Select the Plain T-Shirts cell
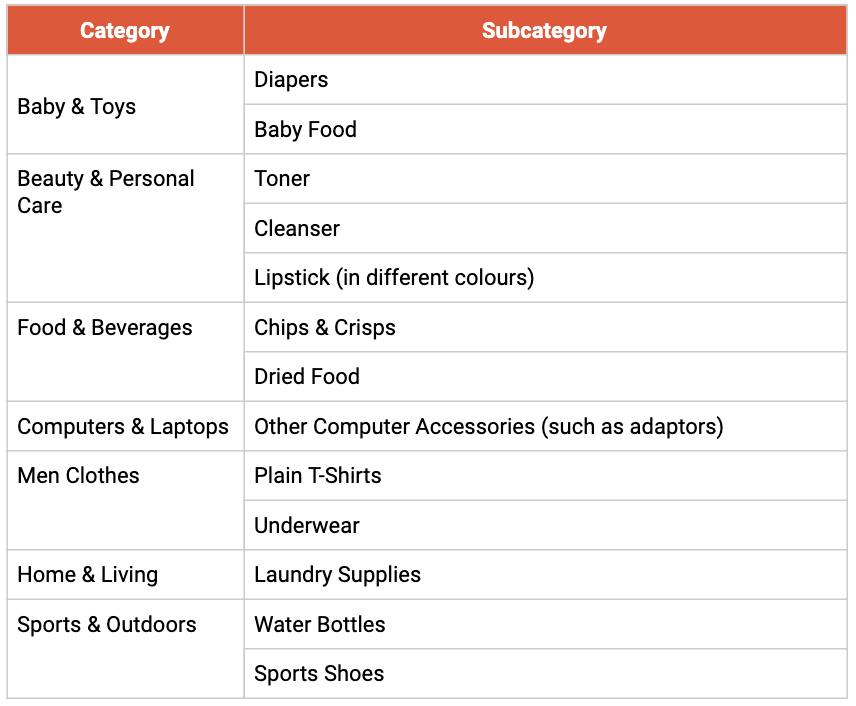The image size is (856, 706). click(318, 476)
